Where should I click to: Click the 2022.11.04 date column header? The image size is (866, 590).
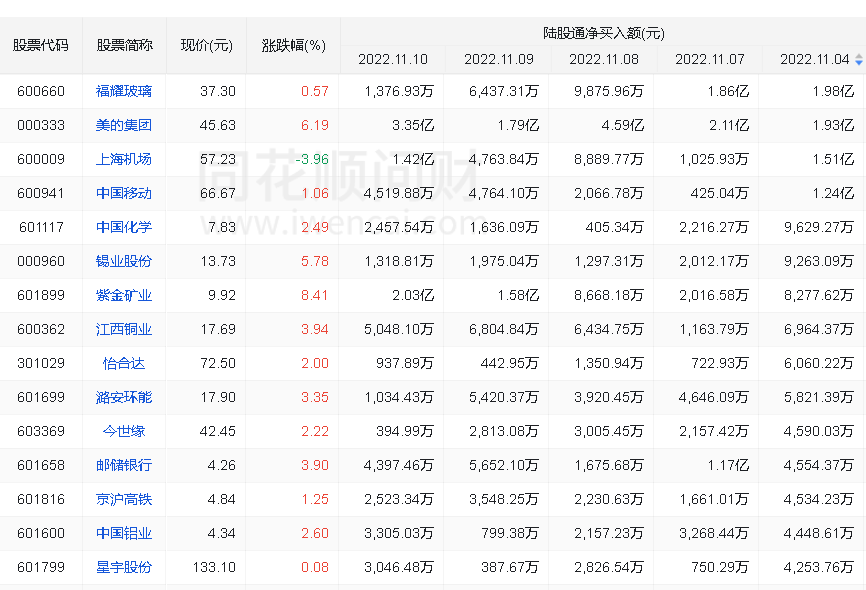tap(815, 59)
